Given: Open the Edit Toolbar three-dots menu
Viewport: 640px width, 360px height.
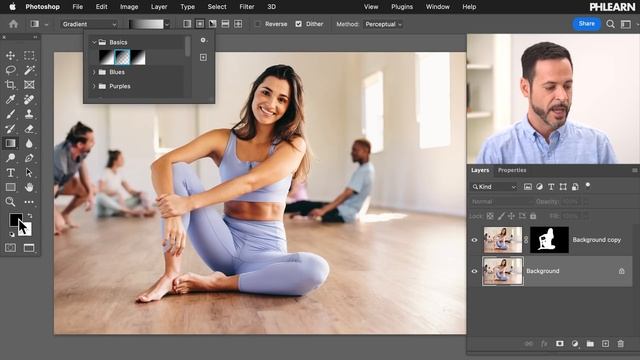Looking at the screenshot, I should tap(29, 202).
